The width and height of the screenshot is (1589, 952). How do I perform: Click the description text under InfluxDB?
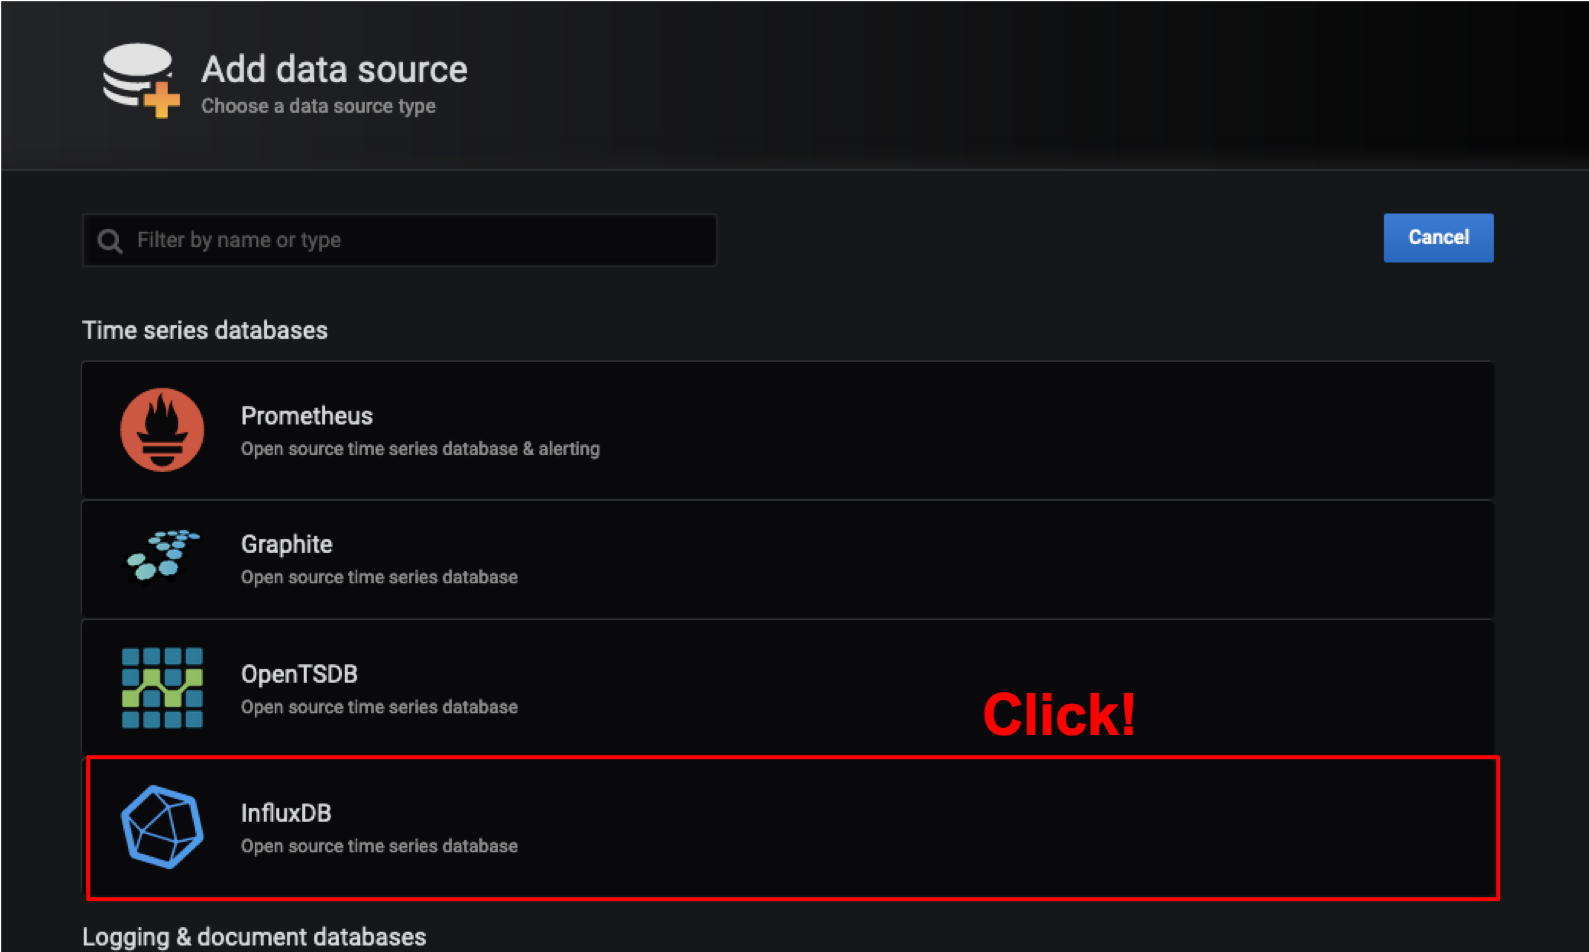tap(379, 846)
